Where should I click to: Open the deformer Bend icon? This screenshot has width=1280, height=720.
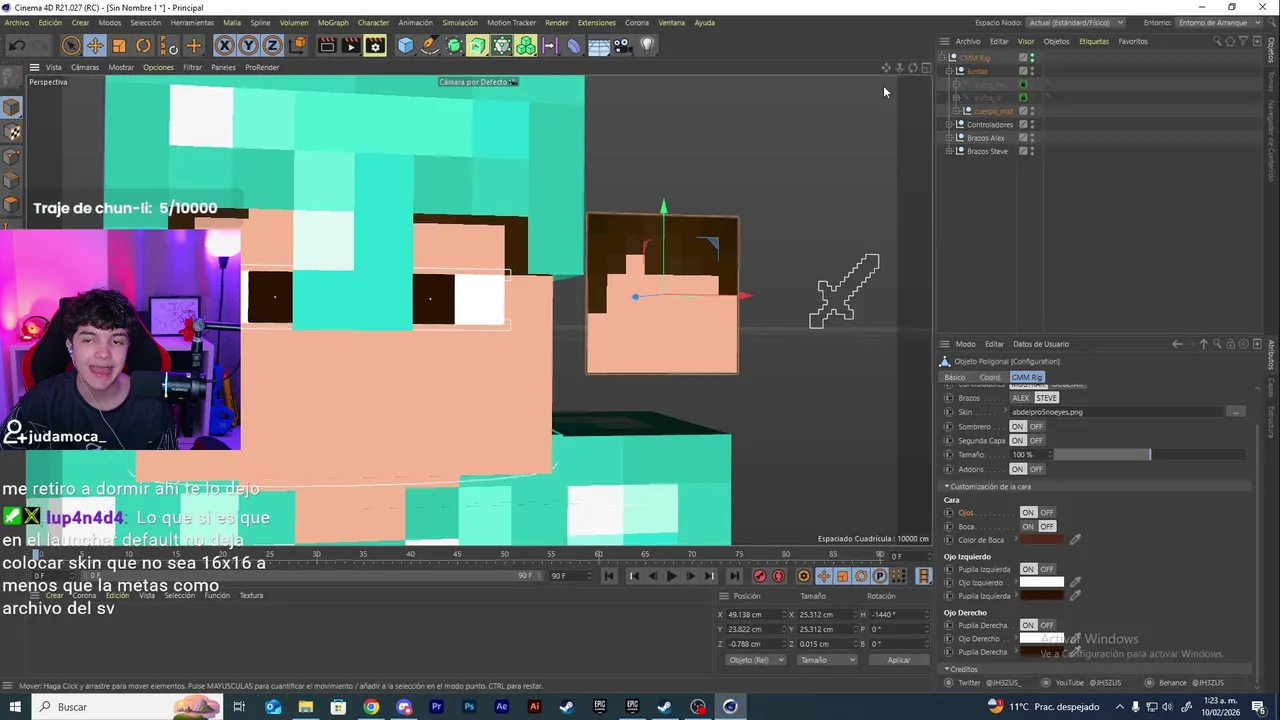click(574, 45)
